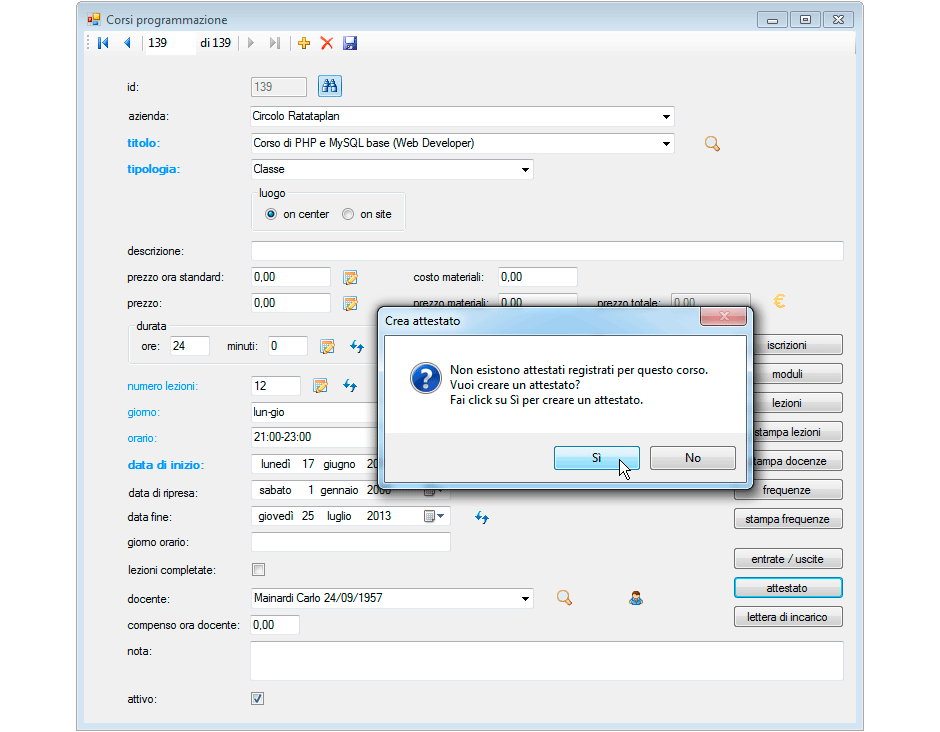Image resolution: width=940 pixels, height=732 pixels.
Task: Click the id field showing 139
Action: click(x=279, y=87)
